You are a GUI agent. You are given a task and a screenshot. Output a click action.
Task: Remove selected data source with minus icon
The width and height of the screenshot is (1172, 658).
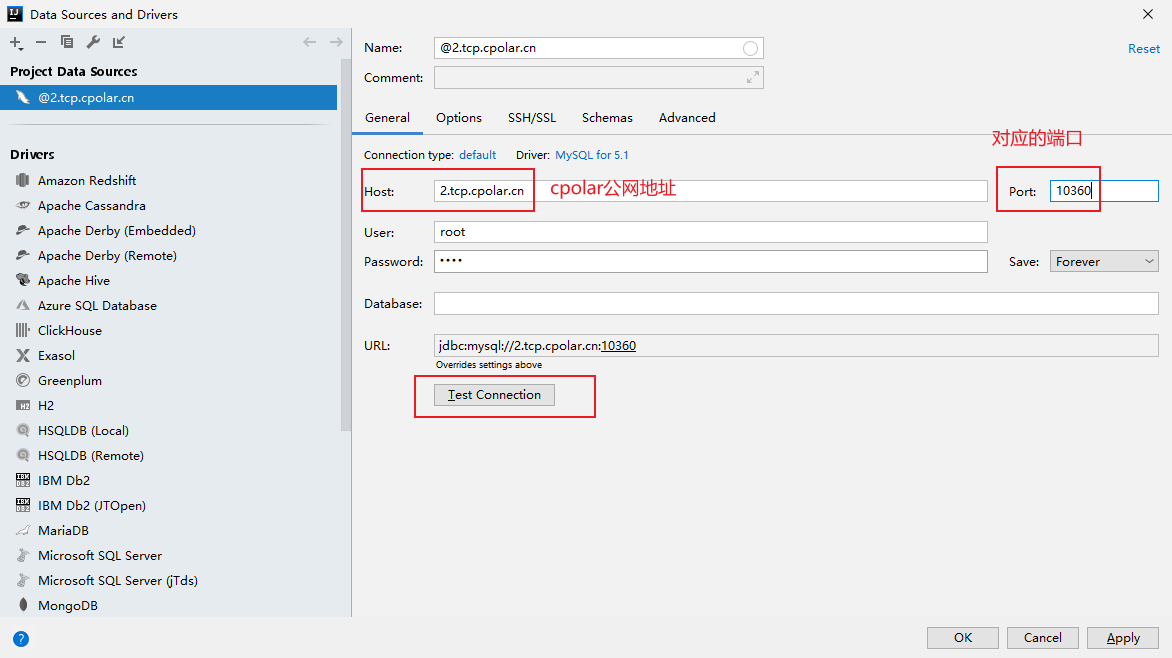point(41,43)
